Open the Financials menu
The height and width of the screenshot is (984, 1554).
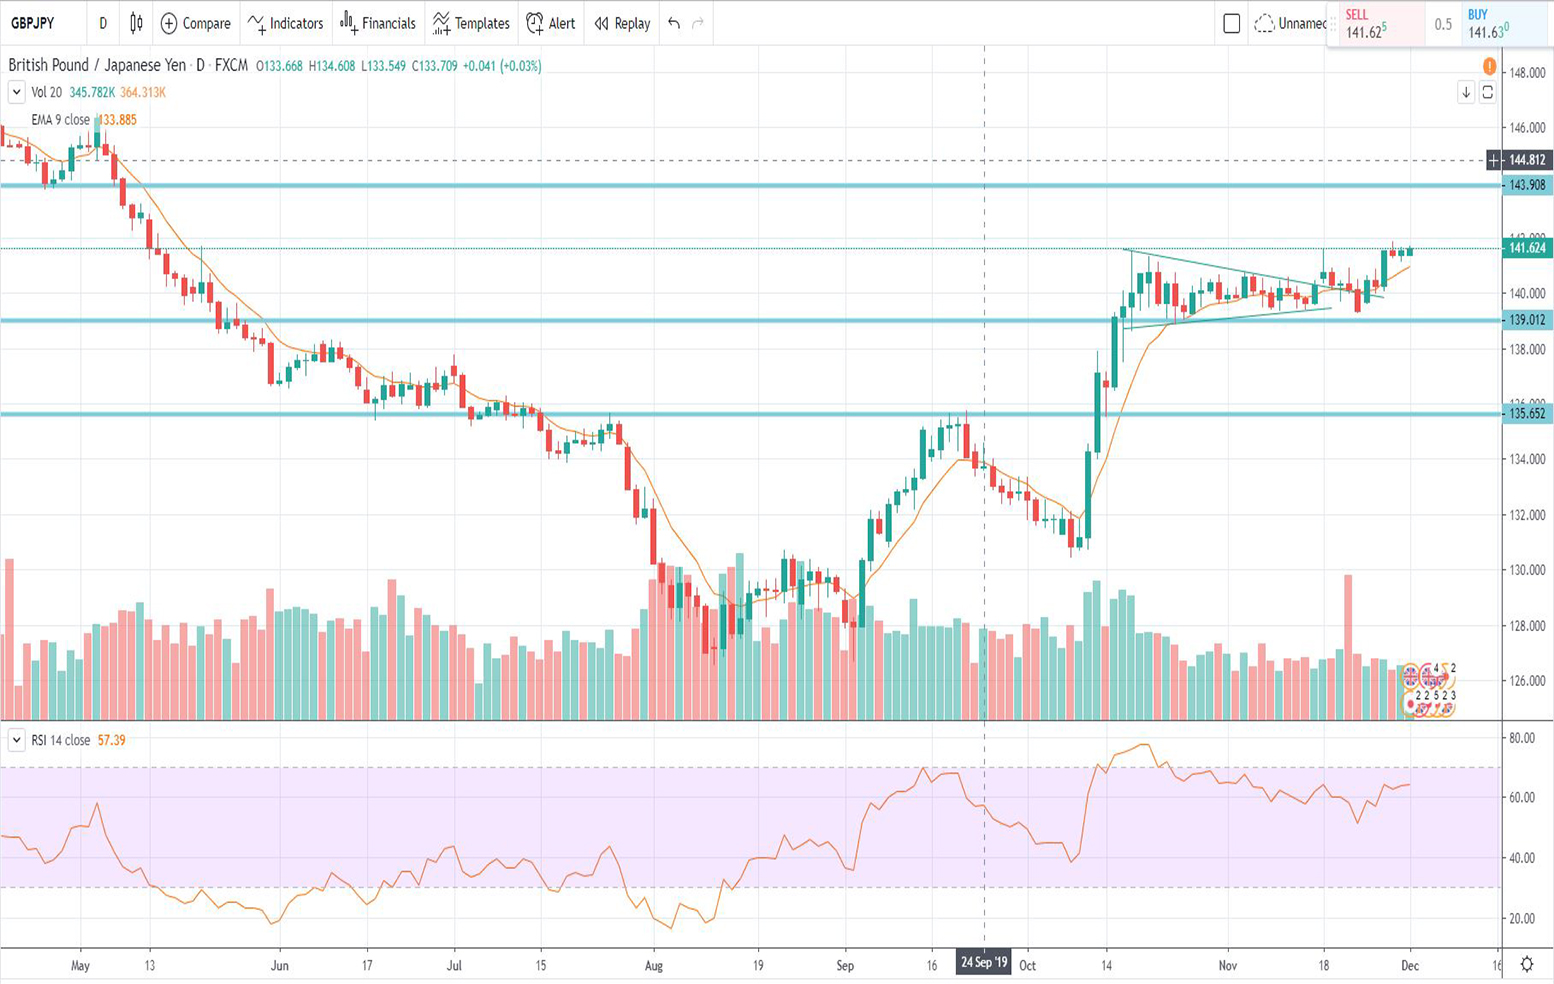click(x=378, y=23)
